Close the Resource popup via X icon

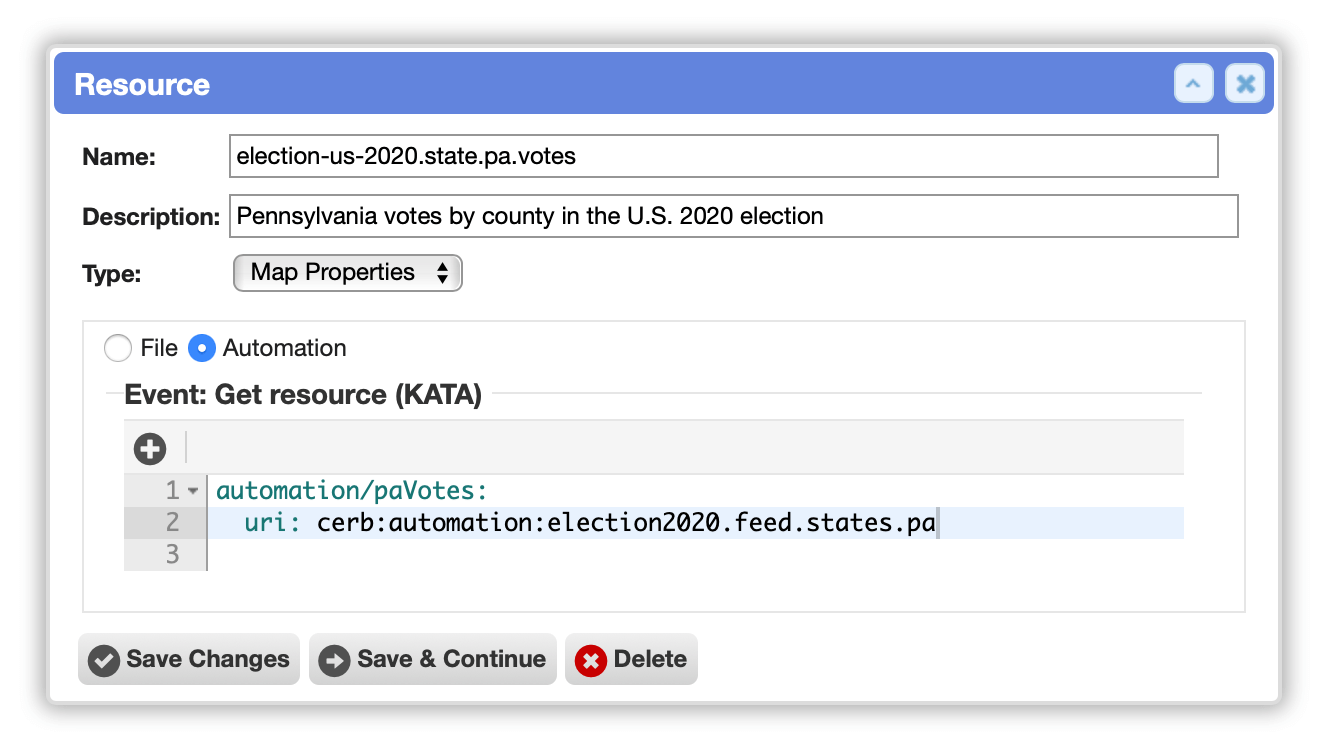coord(1245,84)
